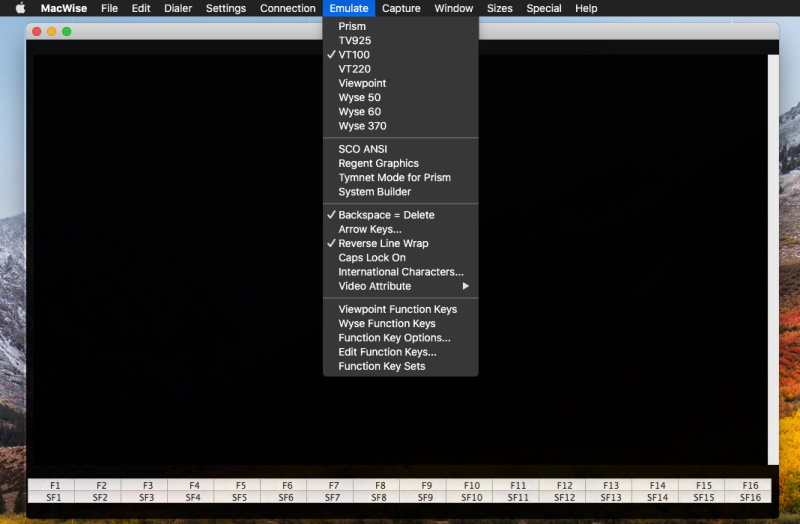Viewport: 800px width, 524px height.
Task: Click the red close window button
Action: tap(37, 32)
